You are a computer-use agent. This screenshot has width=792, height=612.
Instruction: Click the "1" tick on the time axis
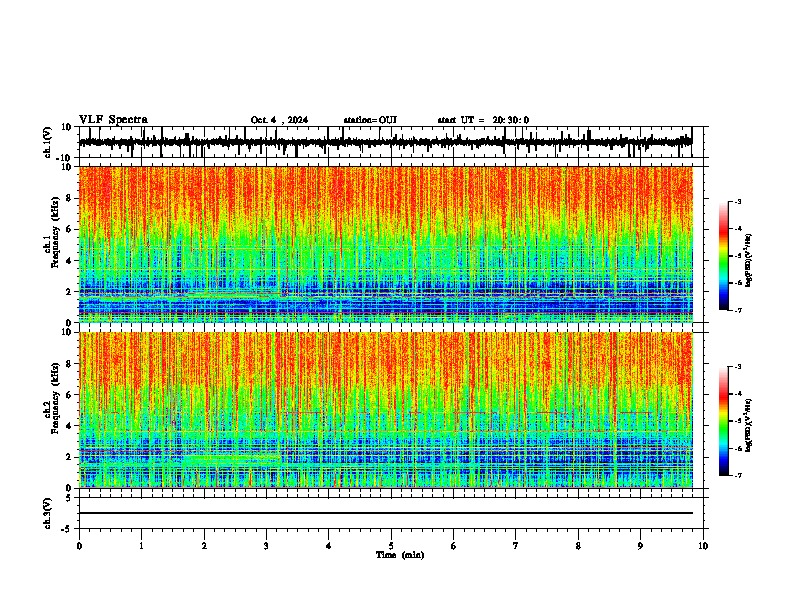pyautogui.click(x=141, y=546)
